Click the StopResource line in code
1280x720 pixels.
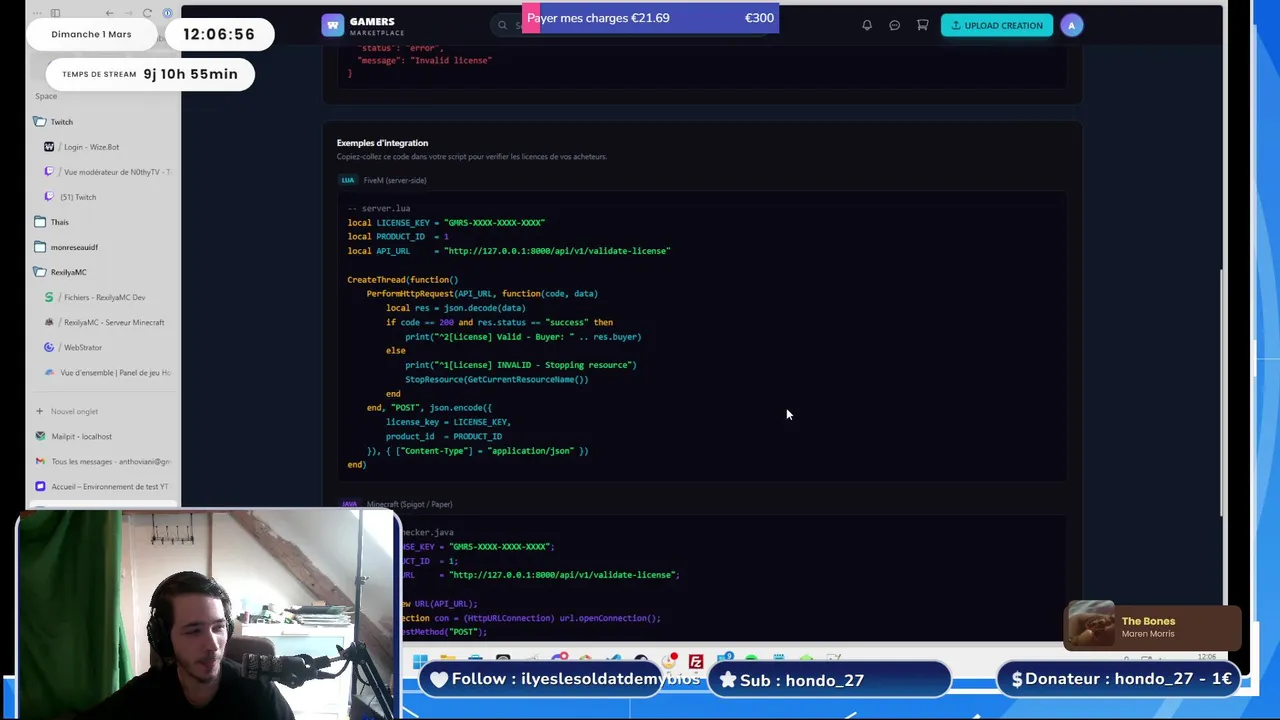pos(496,379)
